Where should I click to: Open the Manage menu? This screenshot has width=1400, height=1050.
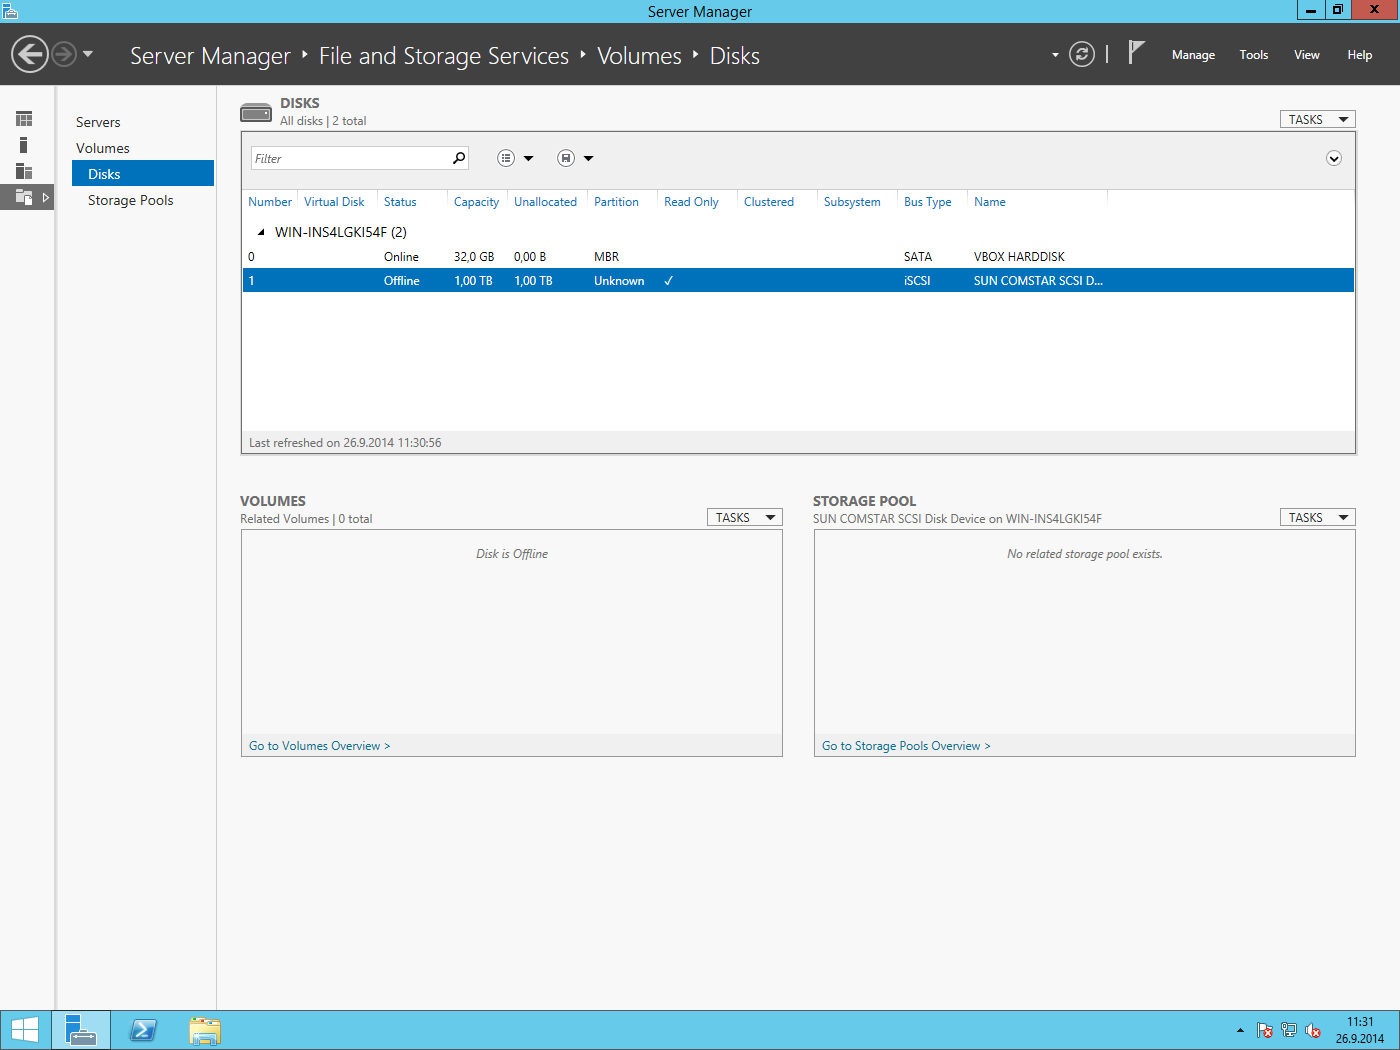pos(1193,55)
